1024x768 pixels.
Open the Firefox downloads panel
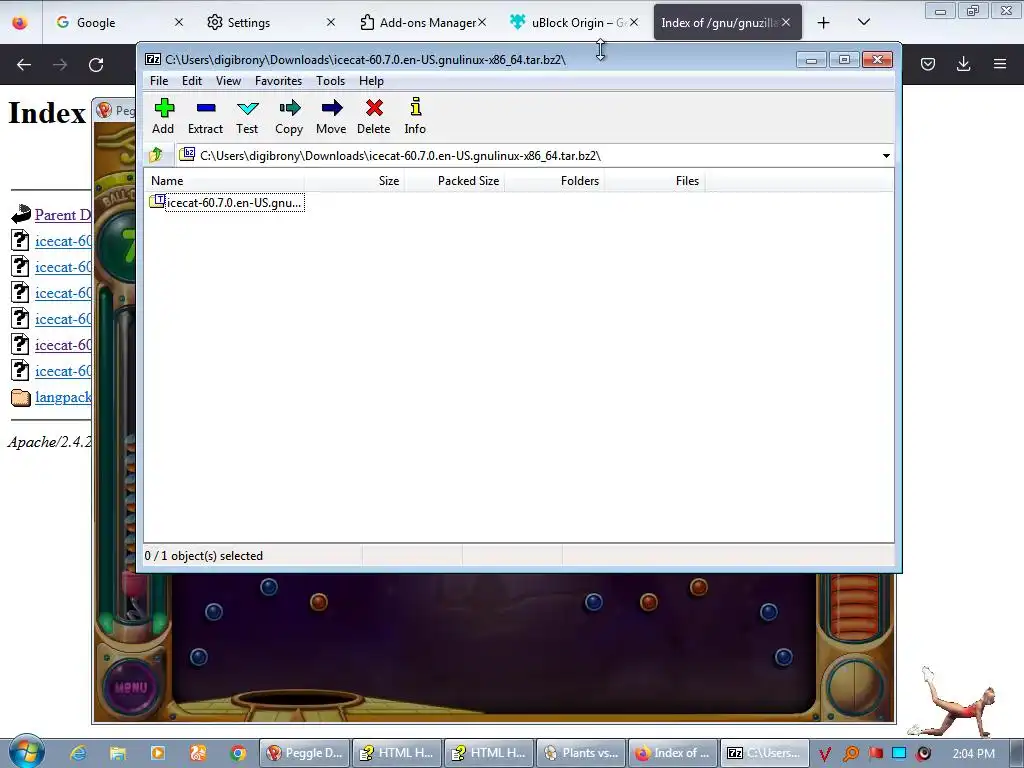pyautogui.click(x=963, y=64)
